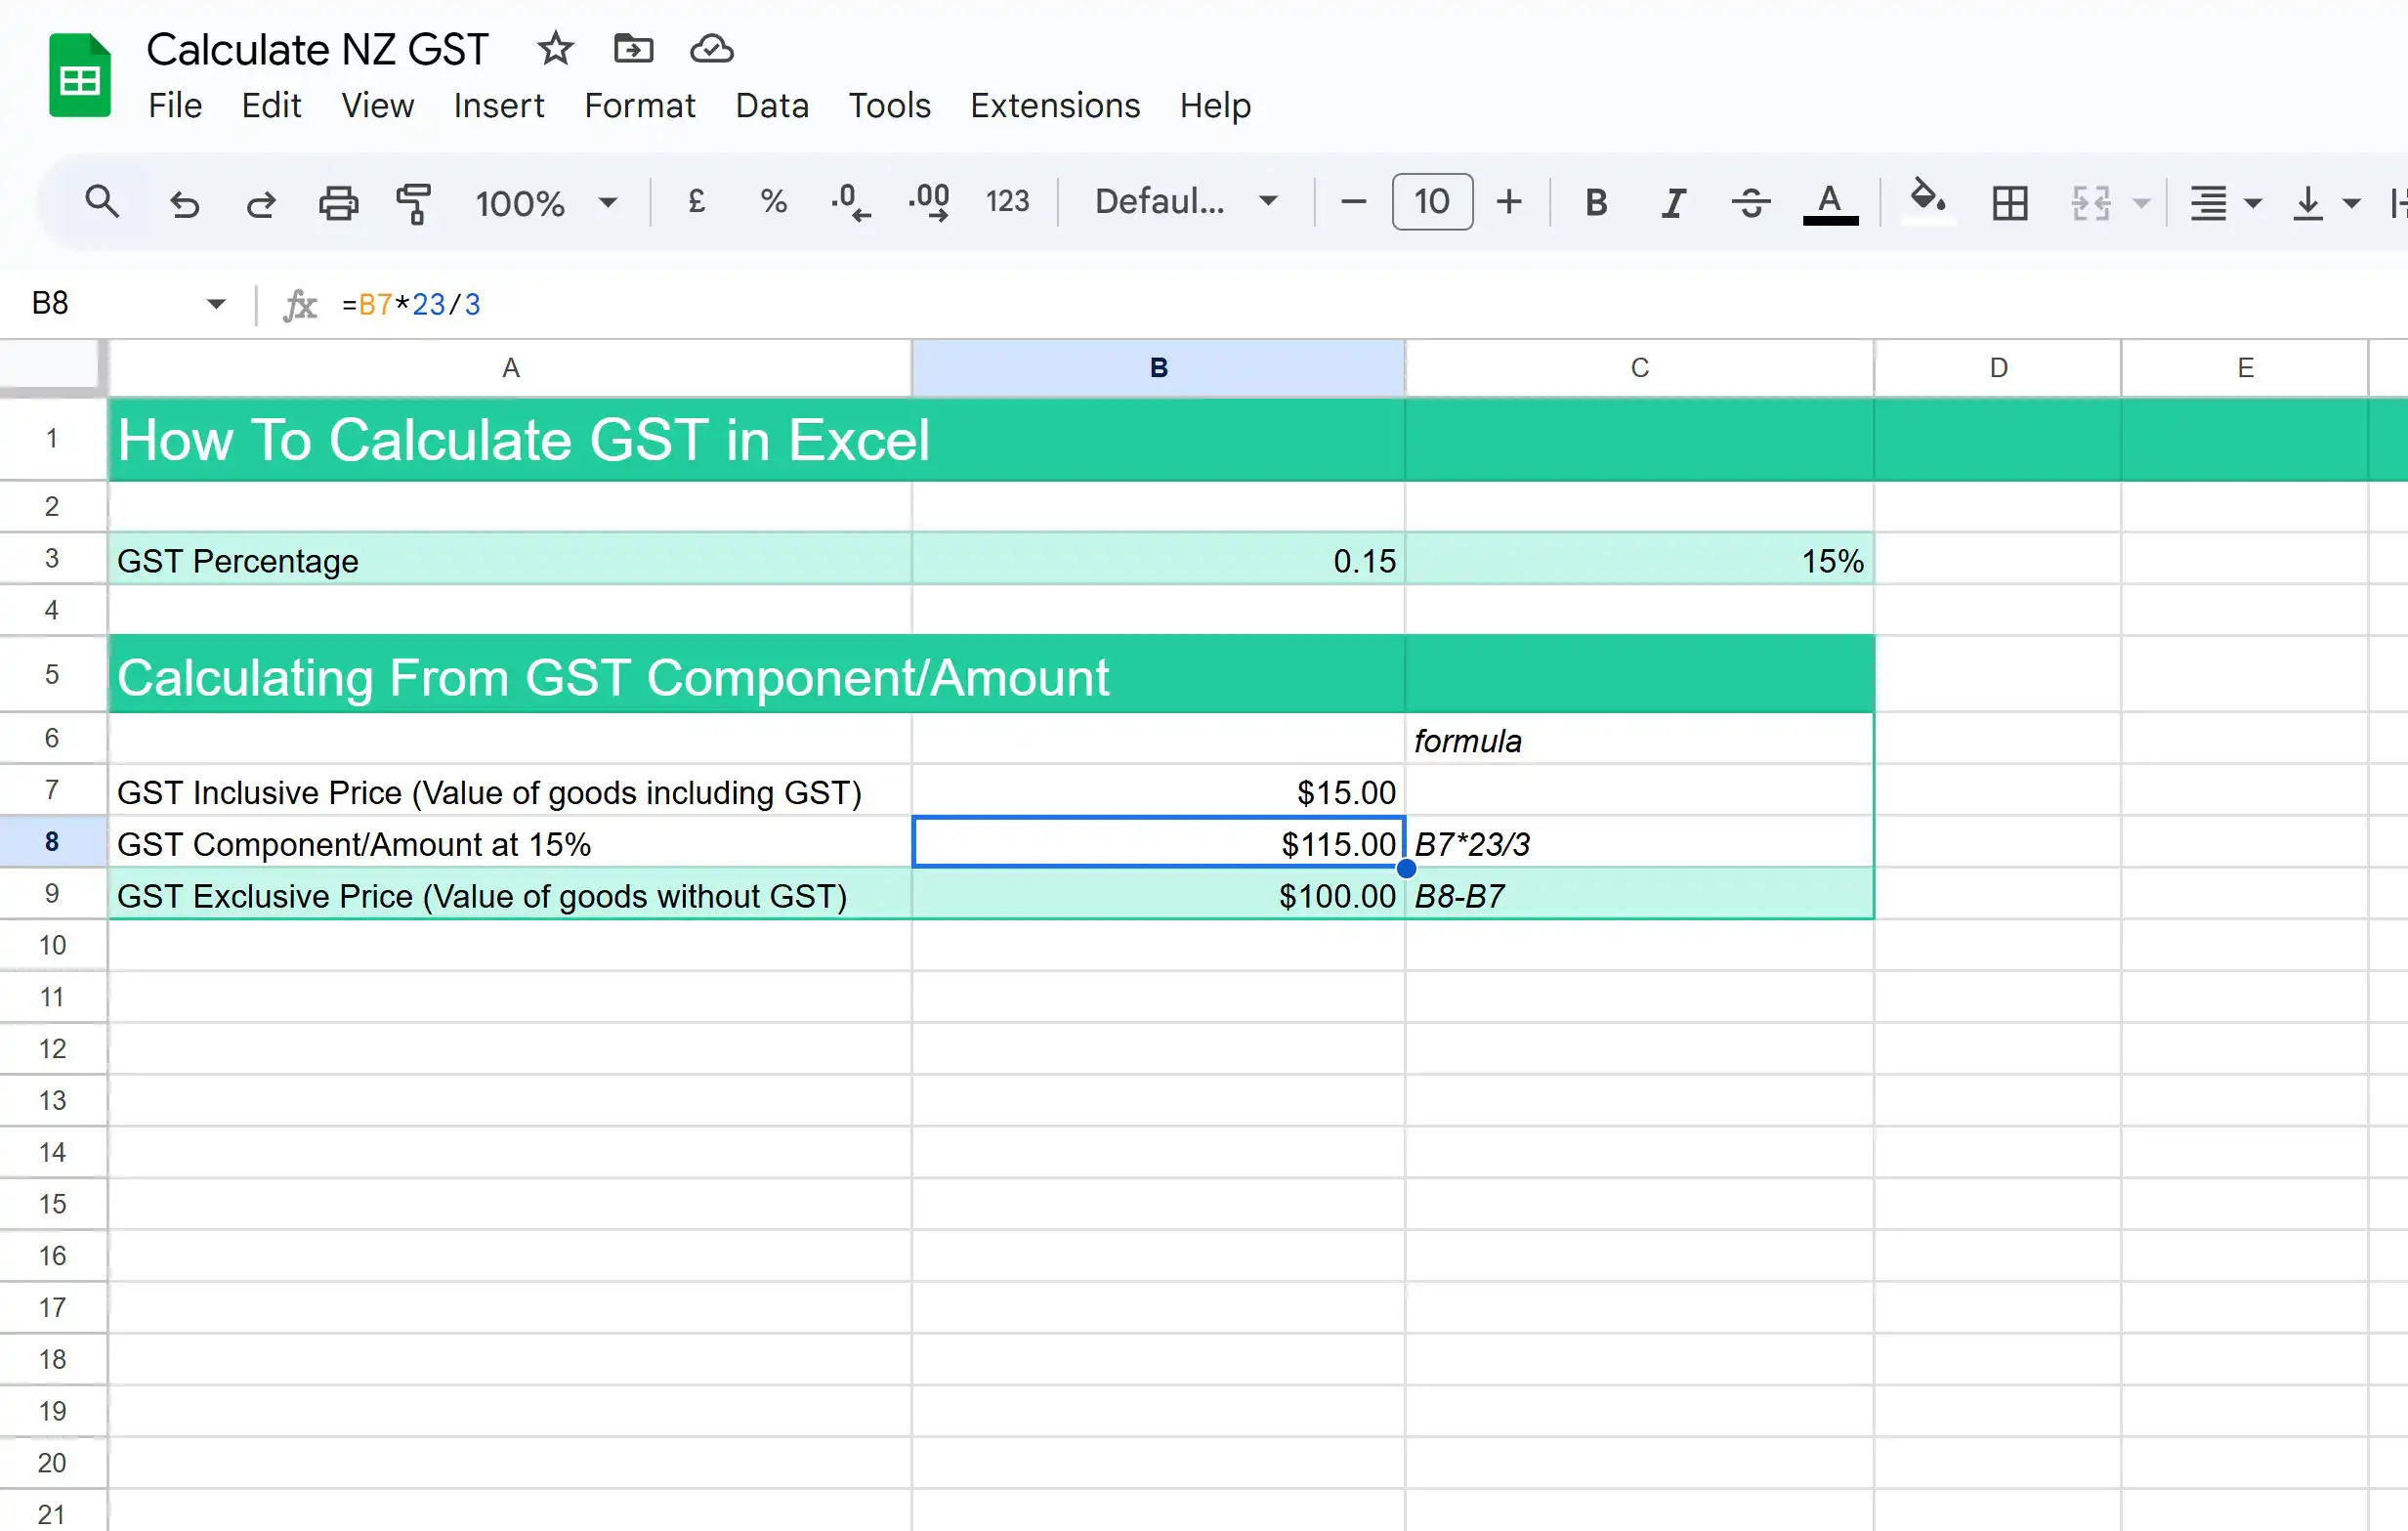Expand the B8 name box dropdown

[x=216, y=304]
